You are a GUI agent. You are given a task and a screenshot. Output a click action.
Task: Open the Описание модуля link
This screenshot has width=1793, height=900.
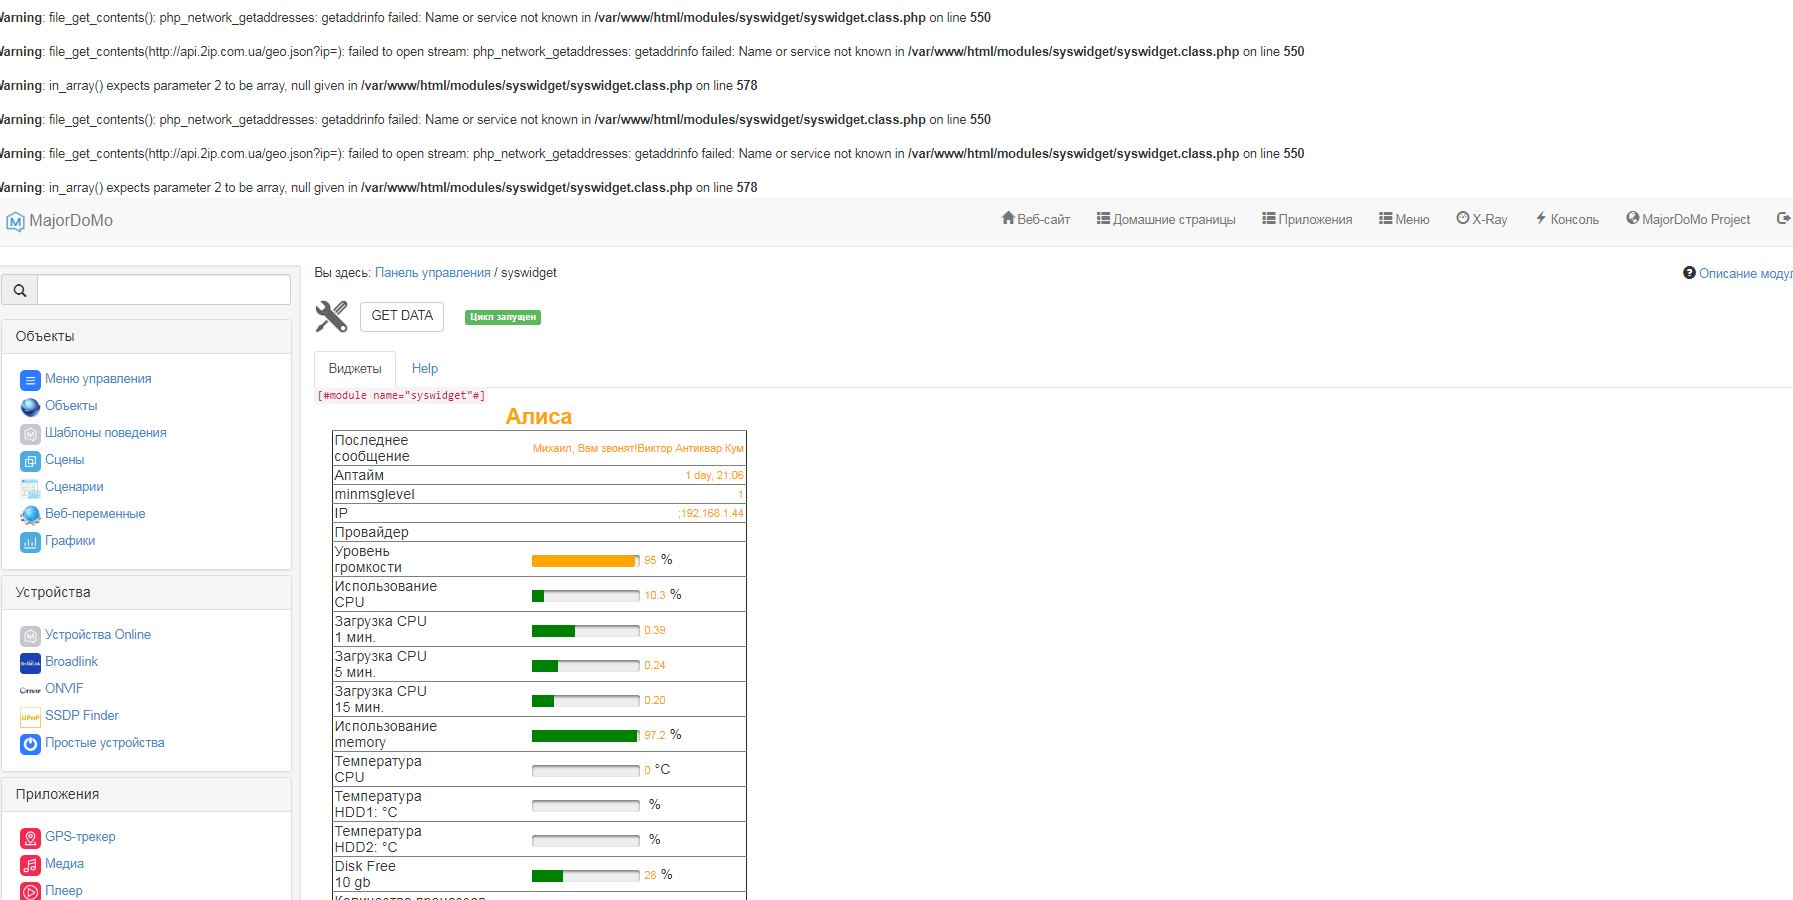pyautogui.click(x=1745, y=274)
